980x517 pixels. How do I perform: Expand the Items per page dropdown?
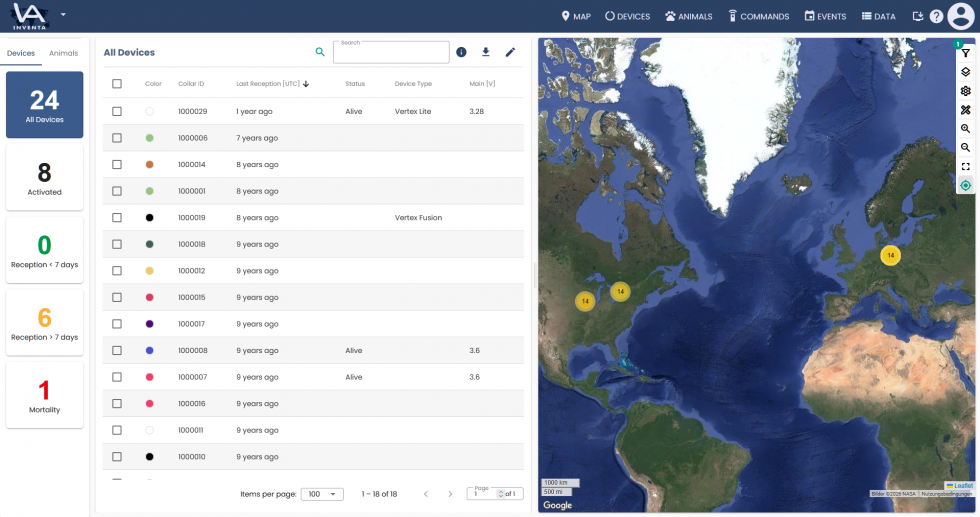pyautogui.click(x=321, y=494)
